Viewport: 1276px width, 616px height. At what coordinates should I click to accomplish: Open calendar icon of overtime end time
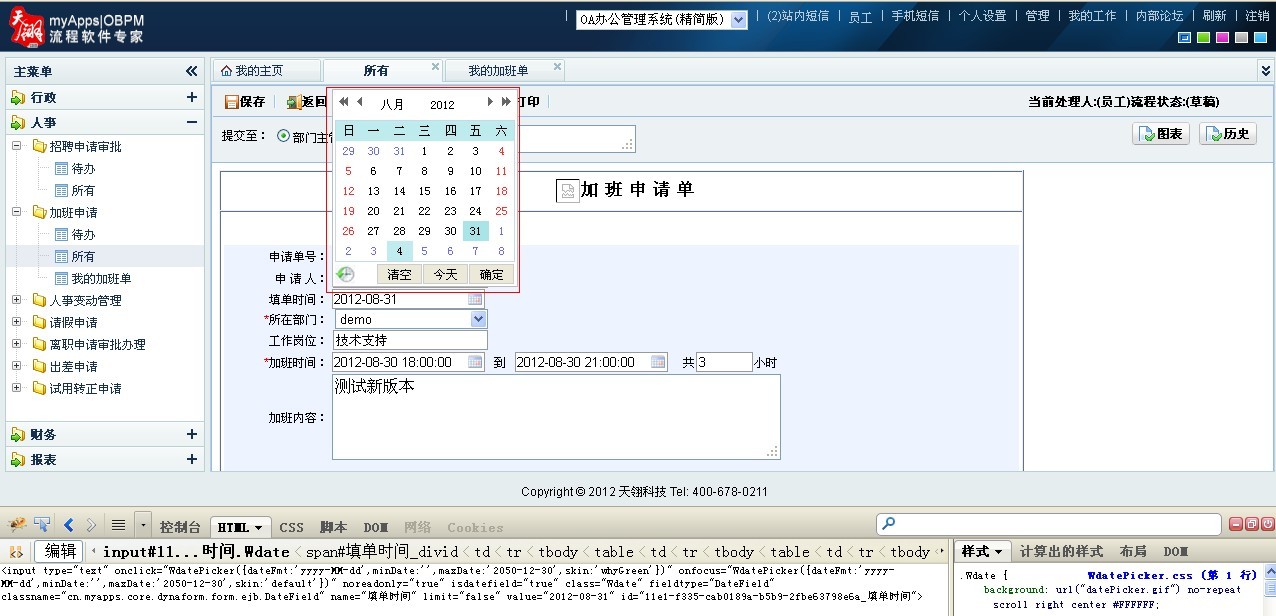click(x=659, y=362)
